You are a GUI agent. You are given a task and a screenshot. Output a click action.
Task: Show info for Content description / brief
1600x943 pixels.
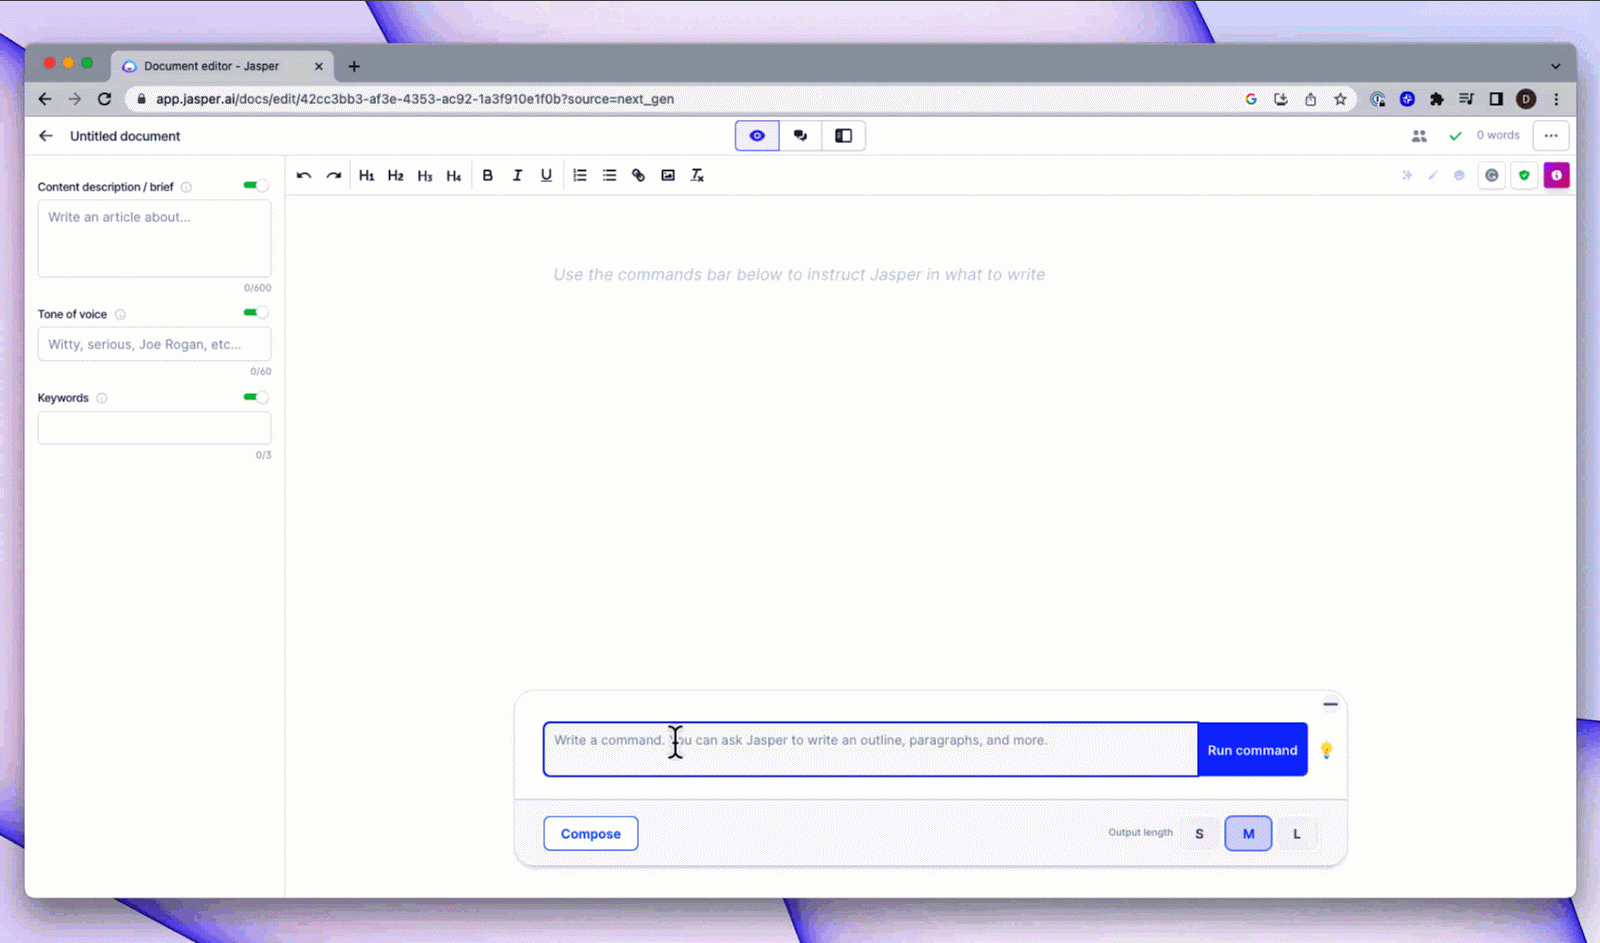tap(186, 187)
